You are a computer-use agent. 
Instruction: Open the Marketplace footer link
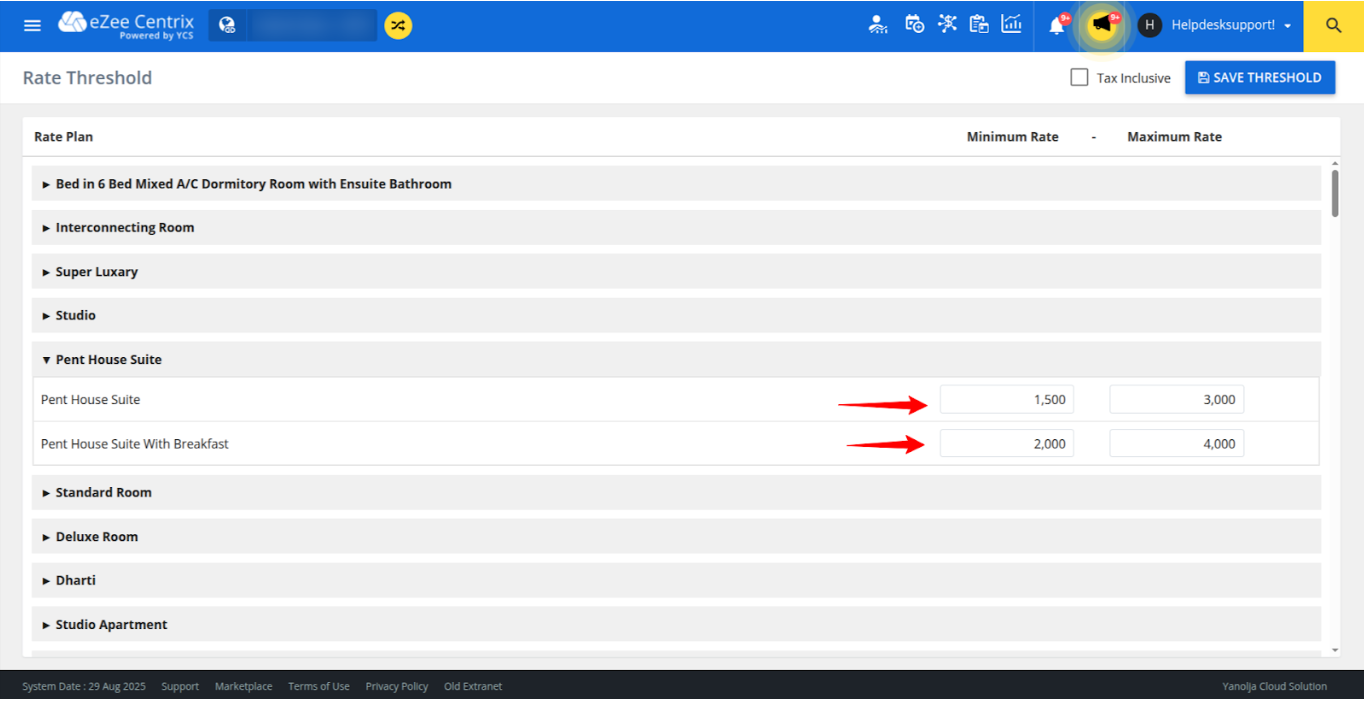click(x=243, y=686)
